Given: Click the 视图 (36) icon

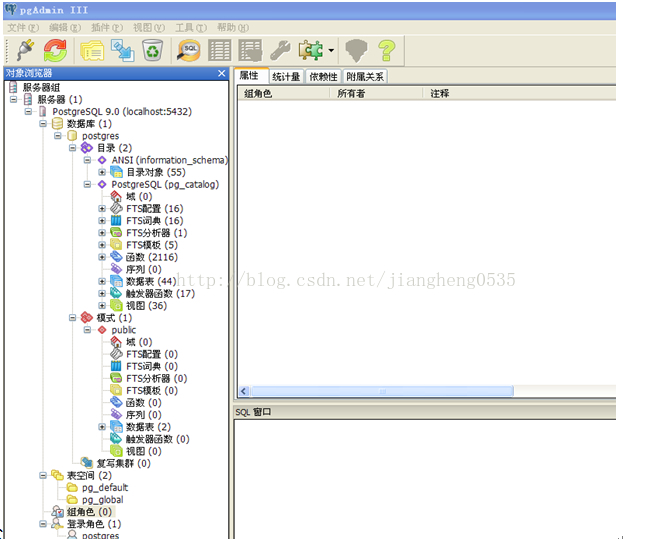Looking at the screenshot, I should click(116, 305).
